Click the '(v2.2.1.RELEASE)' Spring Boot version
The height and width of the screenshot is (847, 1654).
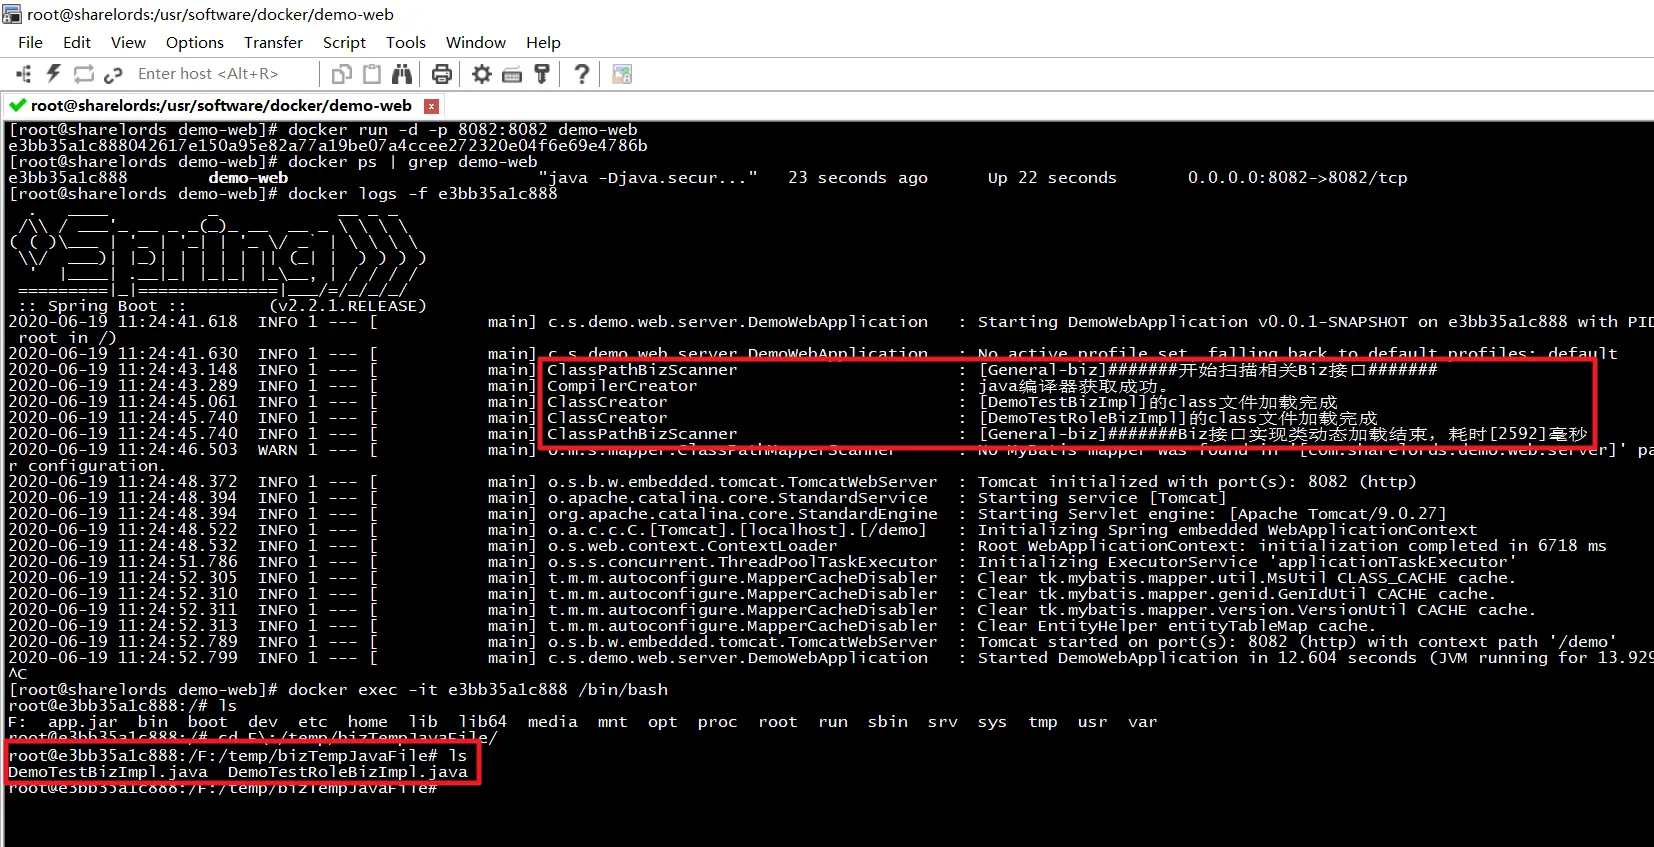(347, 306)
